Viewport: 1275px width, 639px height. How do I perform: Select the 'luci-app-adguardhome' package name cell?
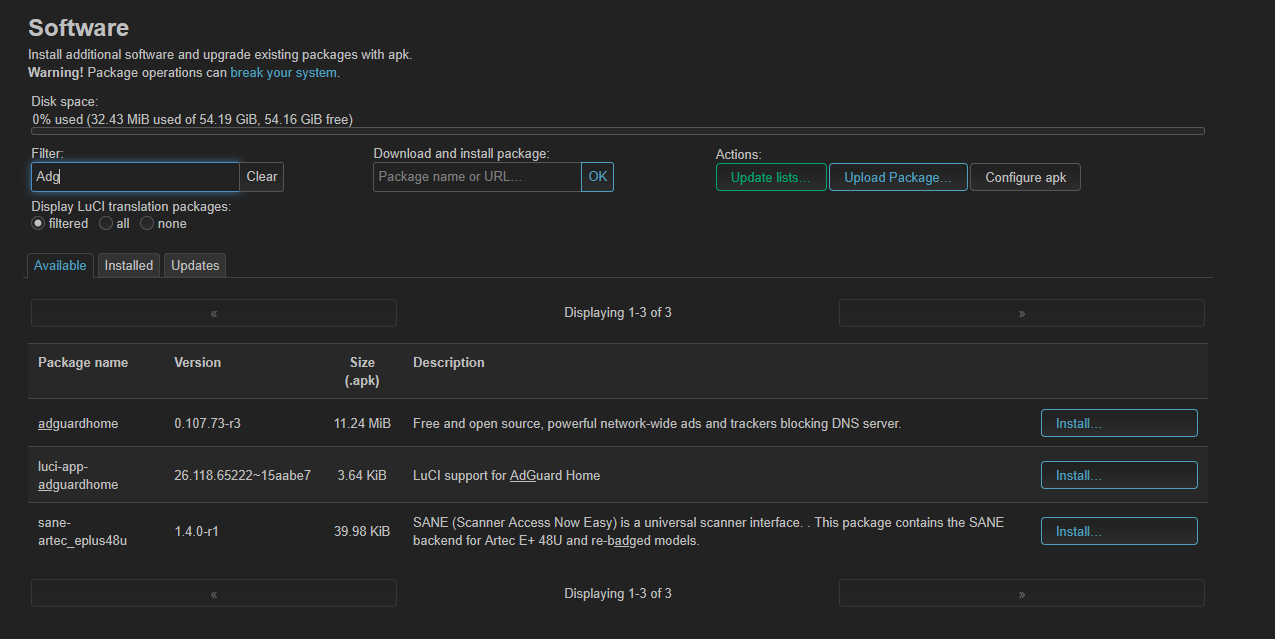coord(78,475)
